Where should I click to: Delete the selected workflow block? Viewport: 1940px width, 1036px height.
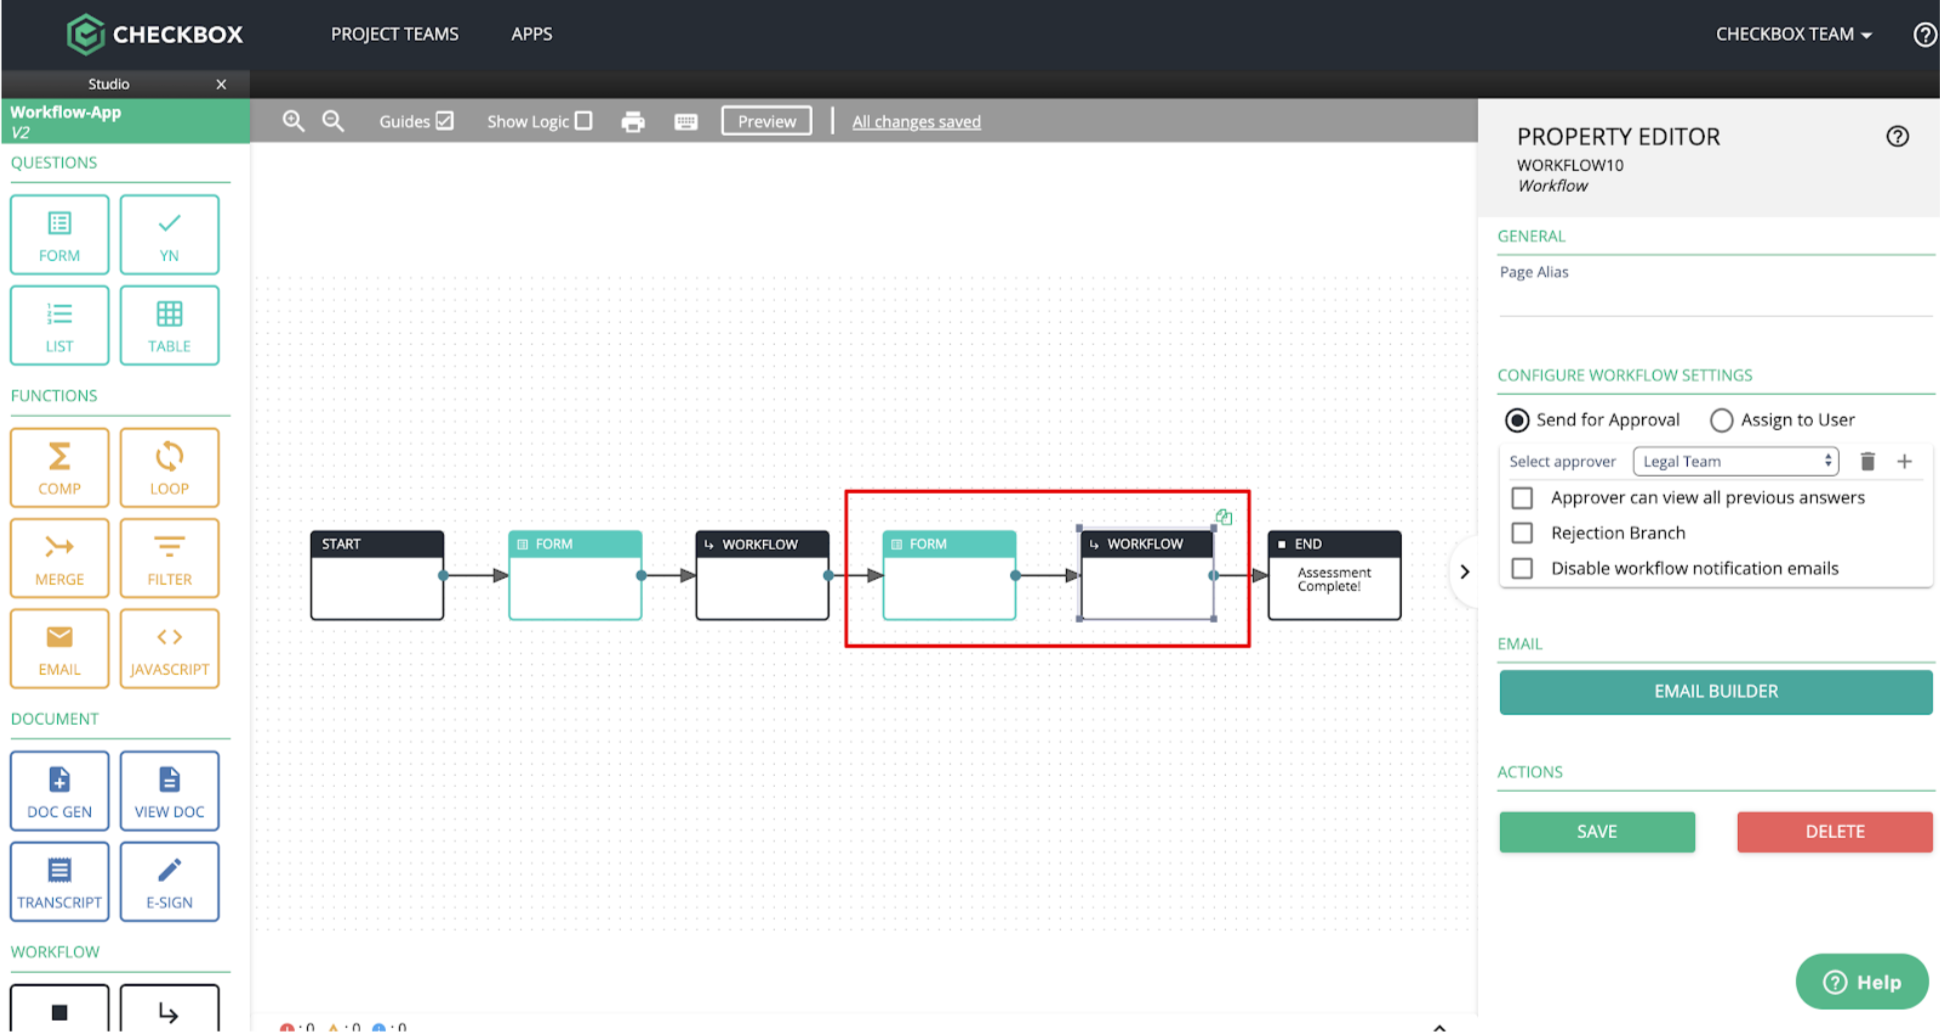(1835, 832)
